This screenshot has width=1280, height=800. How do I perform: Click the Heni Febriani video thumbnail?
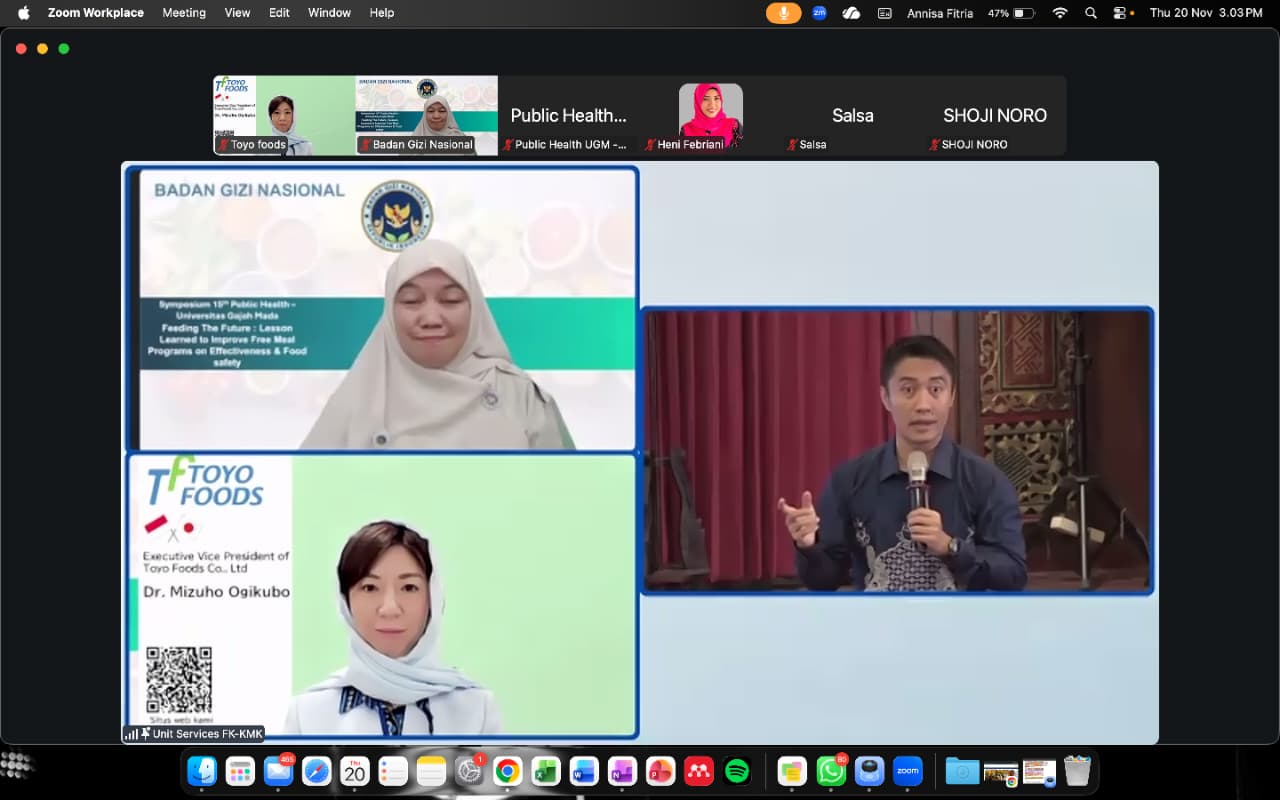click(710, 116)
